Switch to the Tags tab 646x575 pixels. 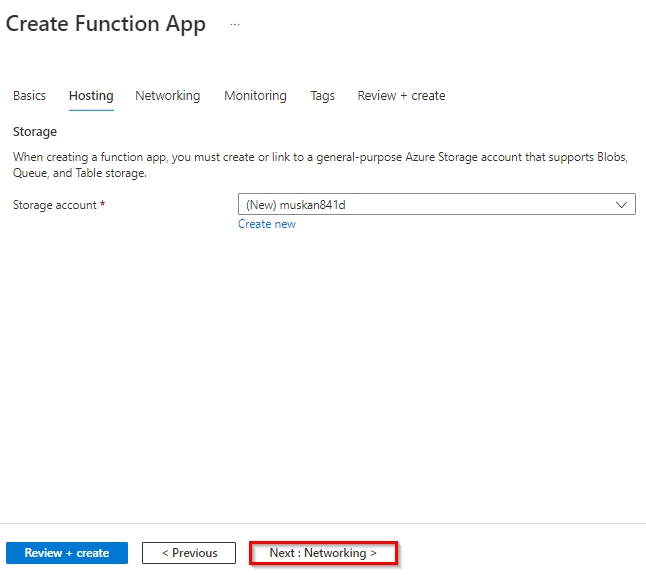322,96
